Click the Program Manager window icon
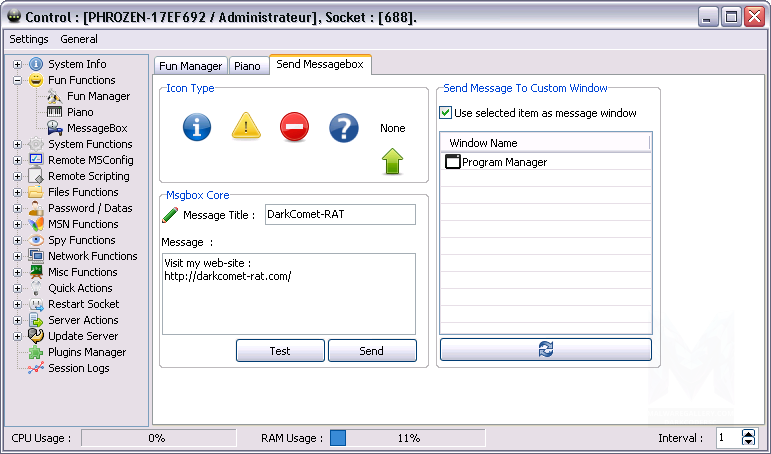 [x=452, y=162]
